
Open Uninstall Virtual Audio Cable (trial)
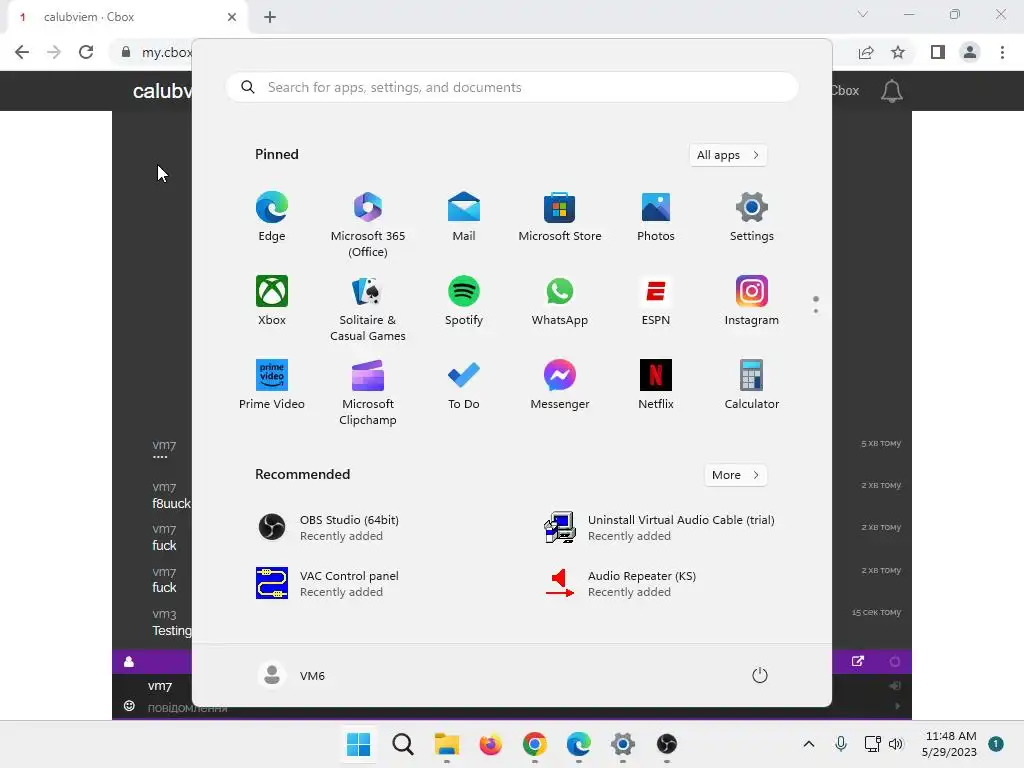click(x=660, y=528)
